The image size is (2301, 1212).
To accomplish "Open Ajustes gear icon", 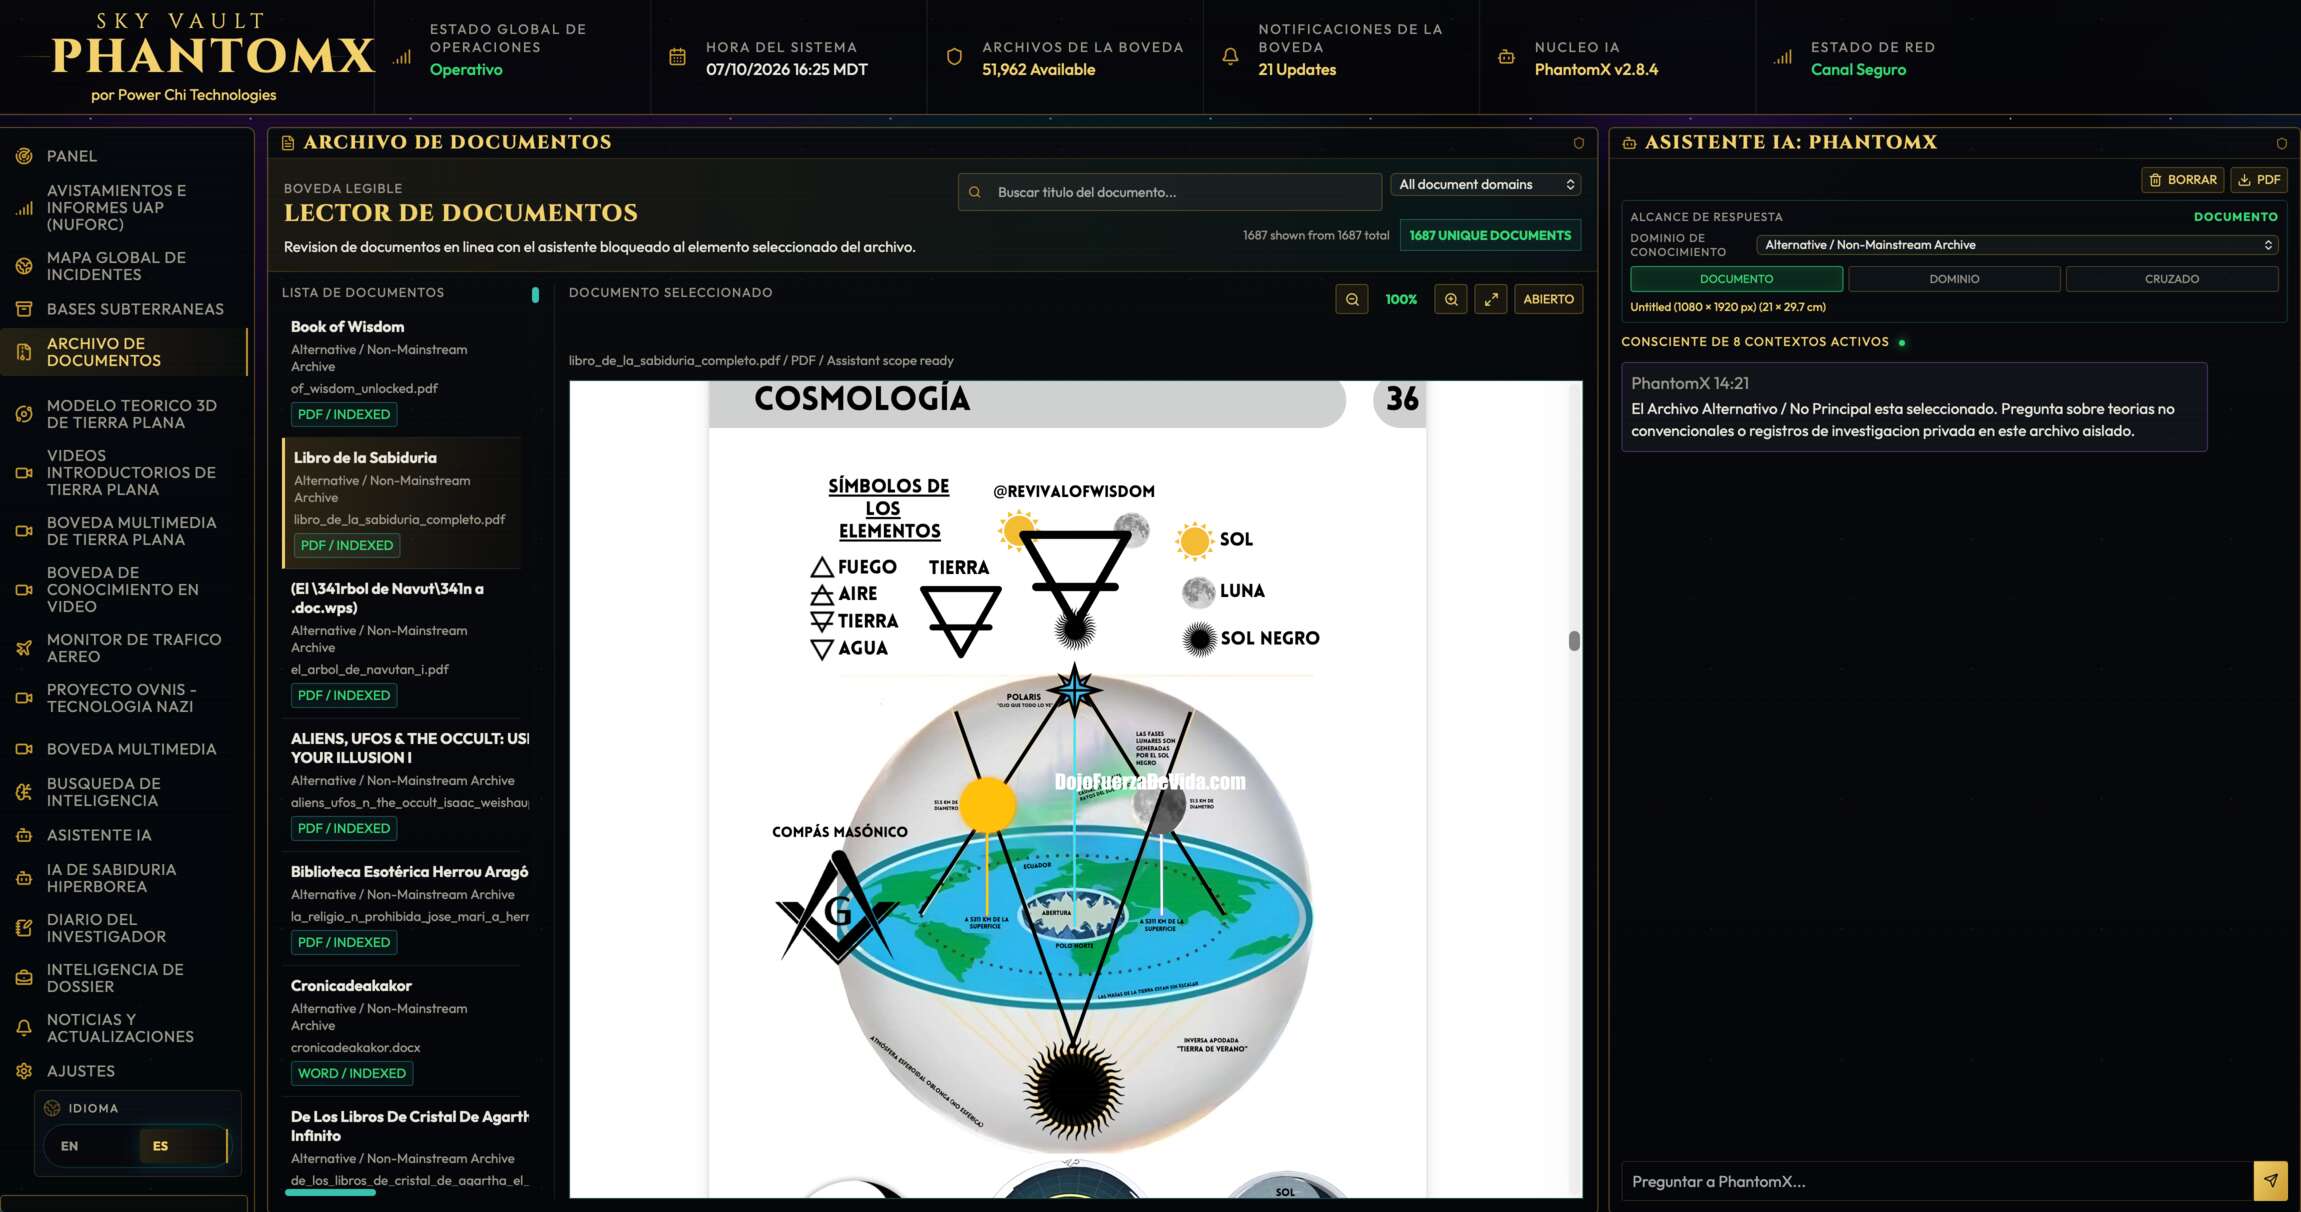I will 24,1071.
